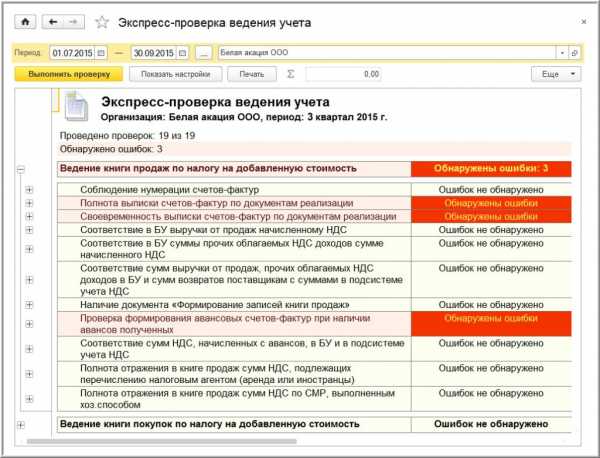Open the Еще menu
600x458 pixels.
tap(555, 74)
